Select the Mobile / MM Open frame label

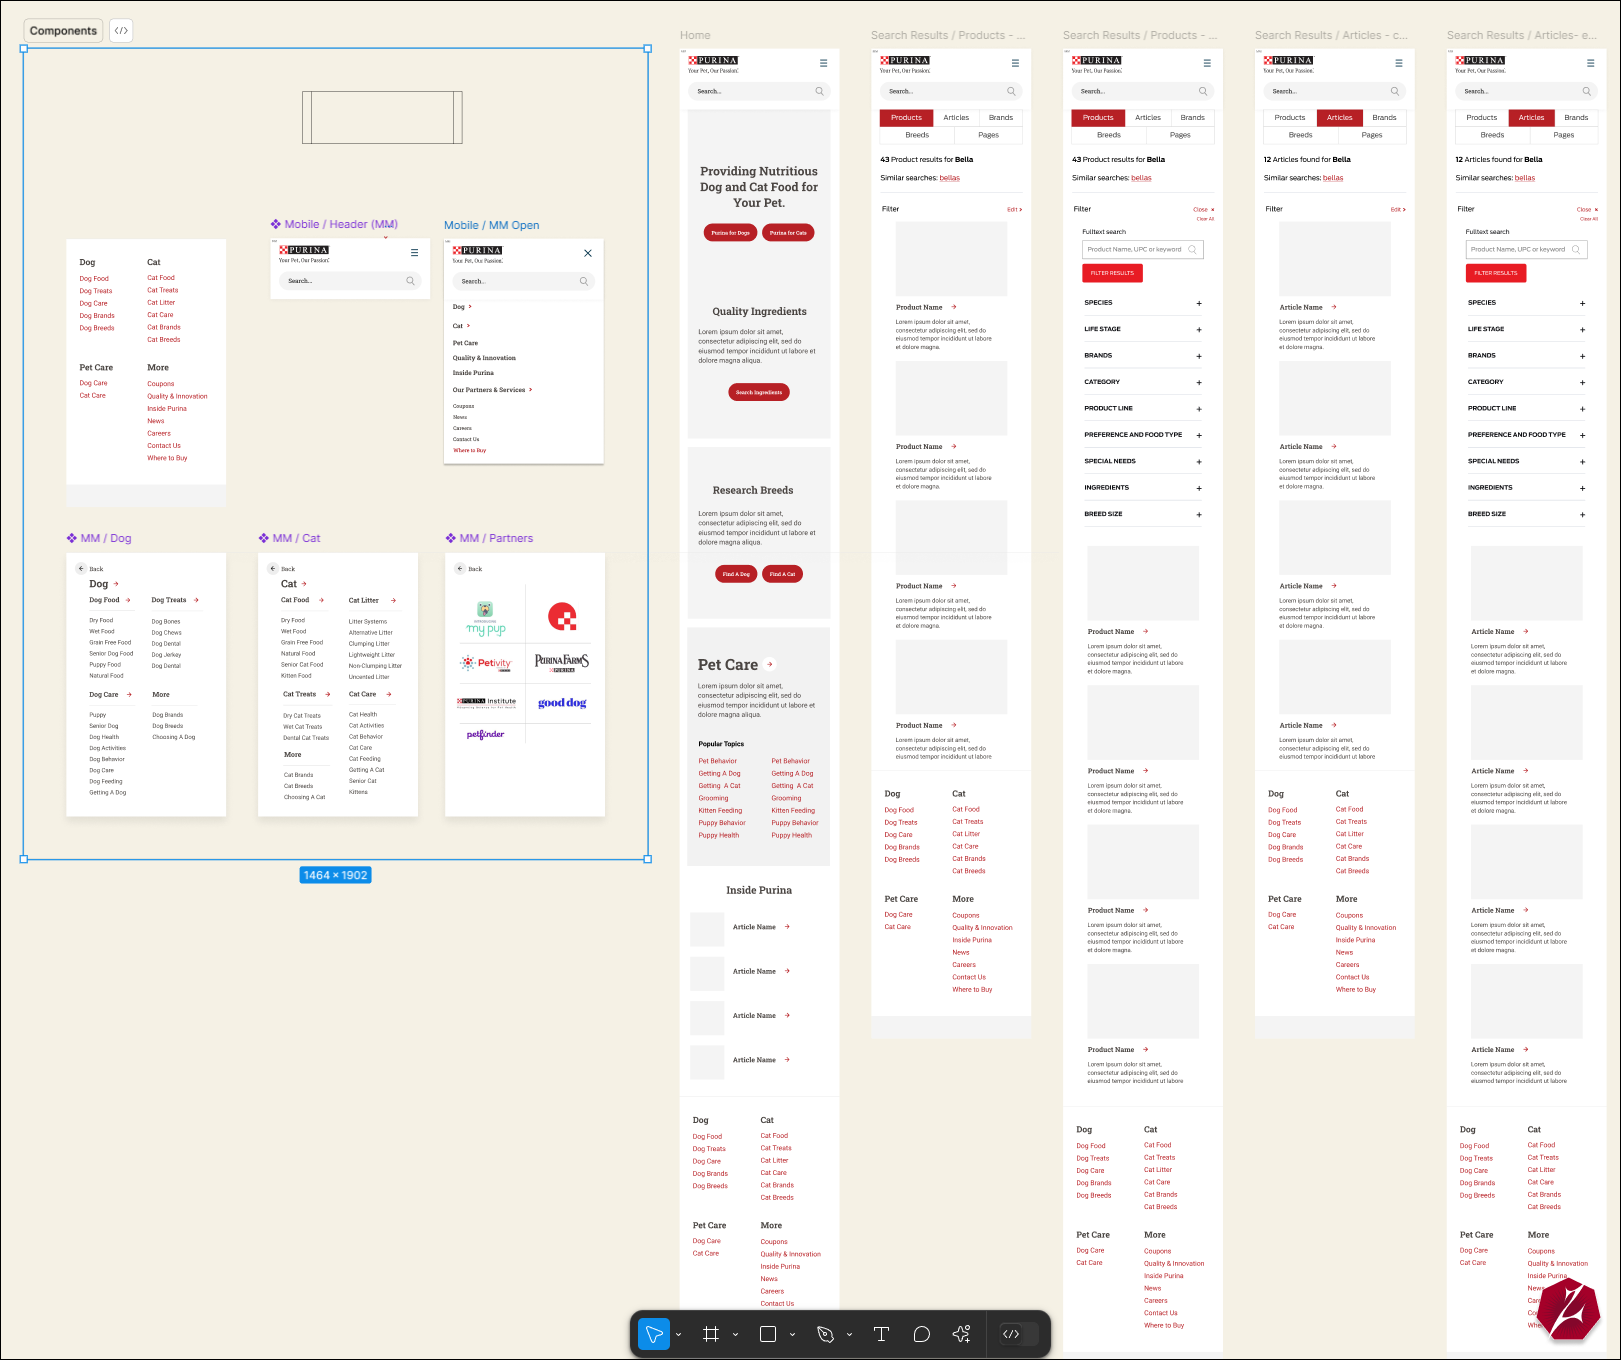point(492,225)
